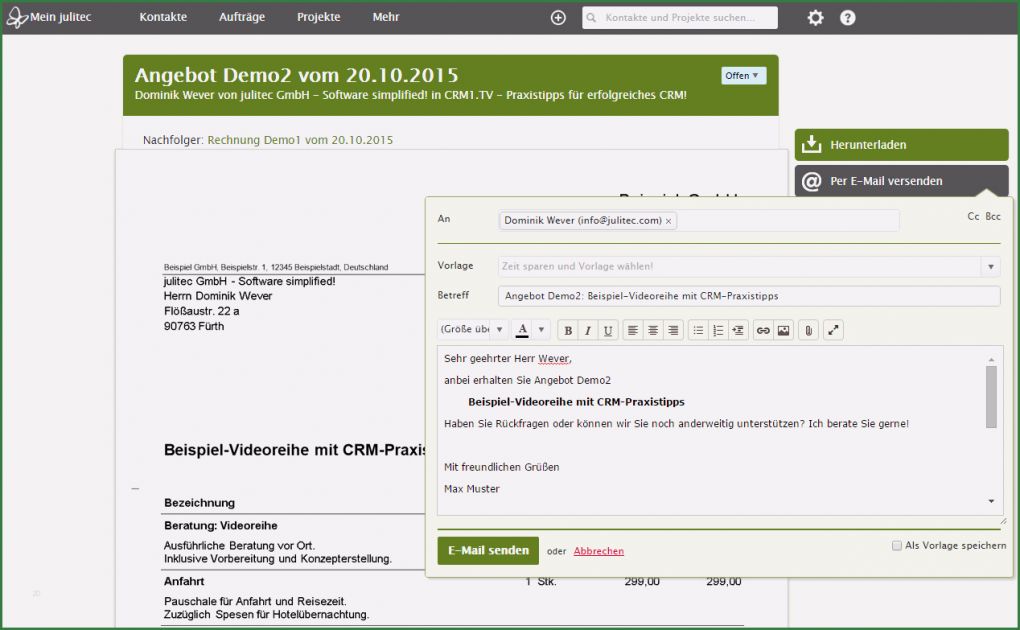Attach a file with the paperclip icon
Image resolution: width=1020 pixels, height=630 pixels.
[x=810, y=330]
